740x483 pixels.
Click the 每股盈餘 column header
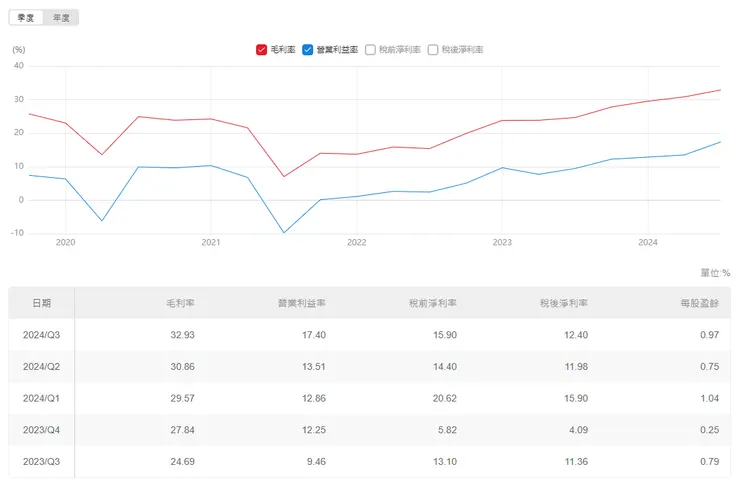[697, 303]
